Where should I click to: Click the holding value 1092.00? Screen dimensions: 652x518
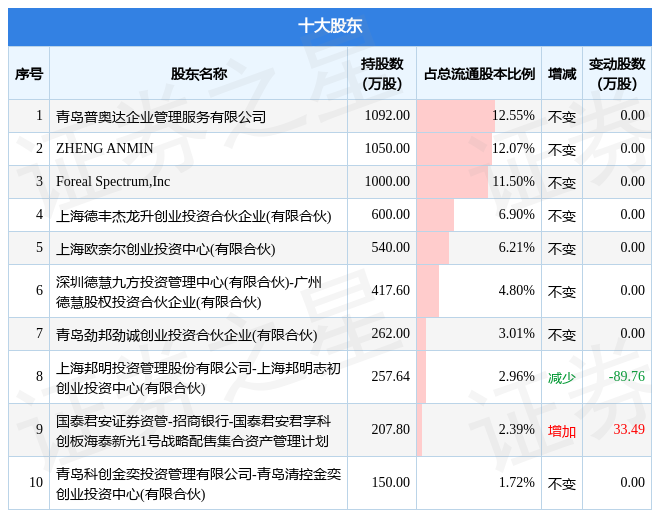click(387, 115)
